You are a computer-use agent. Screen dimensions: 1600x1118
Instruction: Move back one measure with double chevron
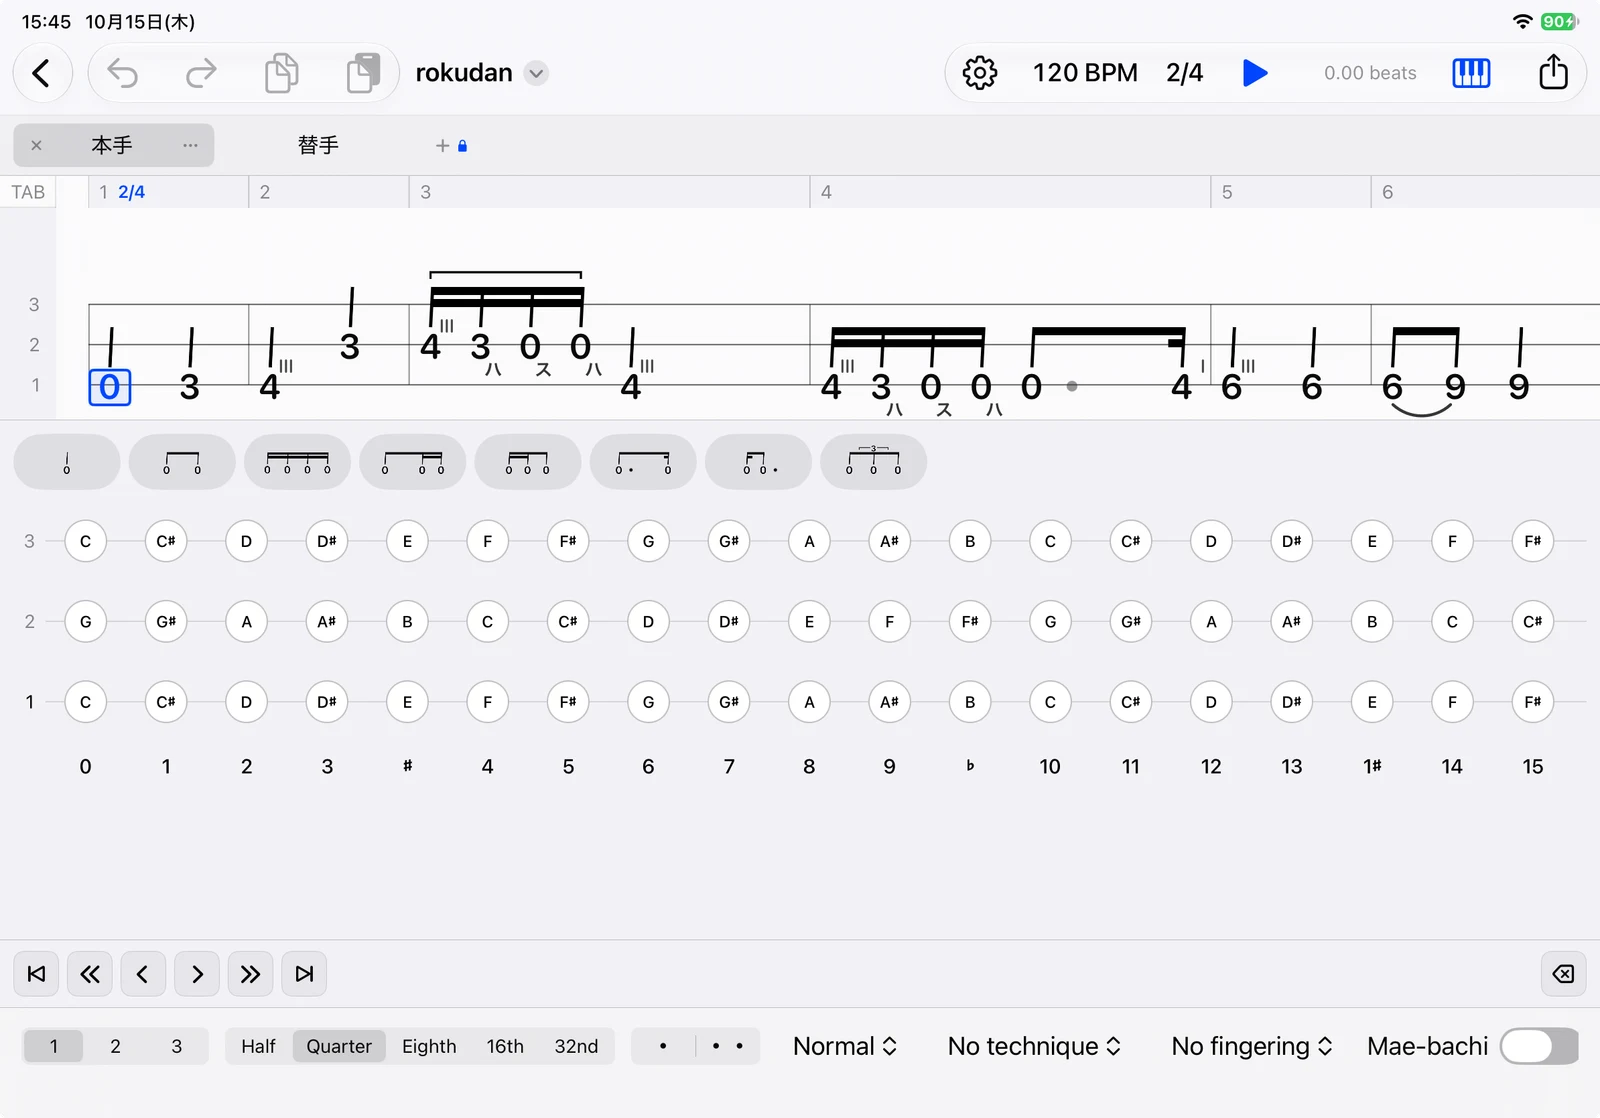point(90,974)
